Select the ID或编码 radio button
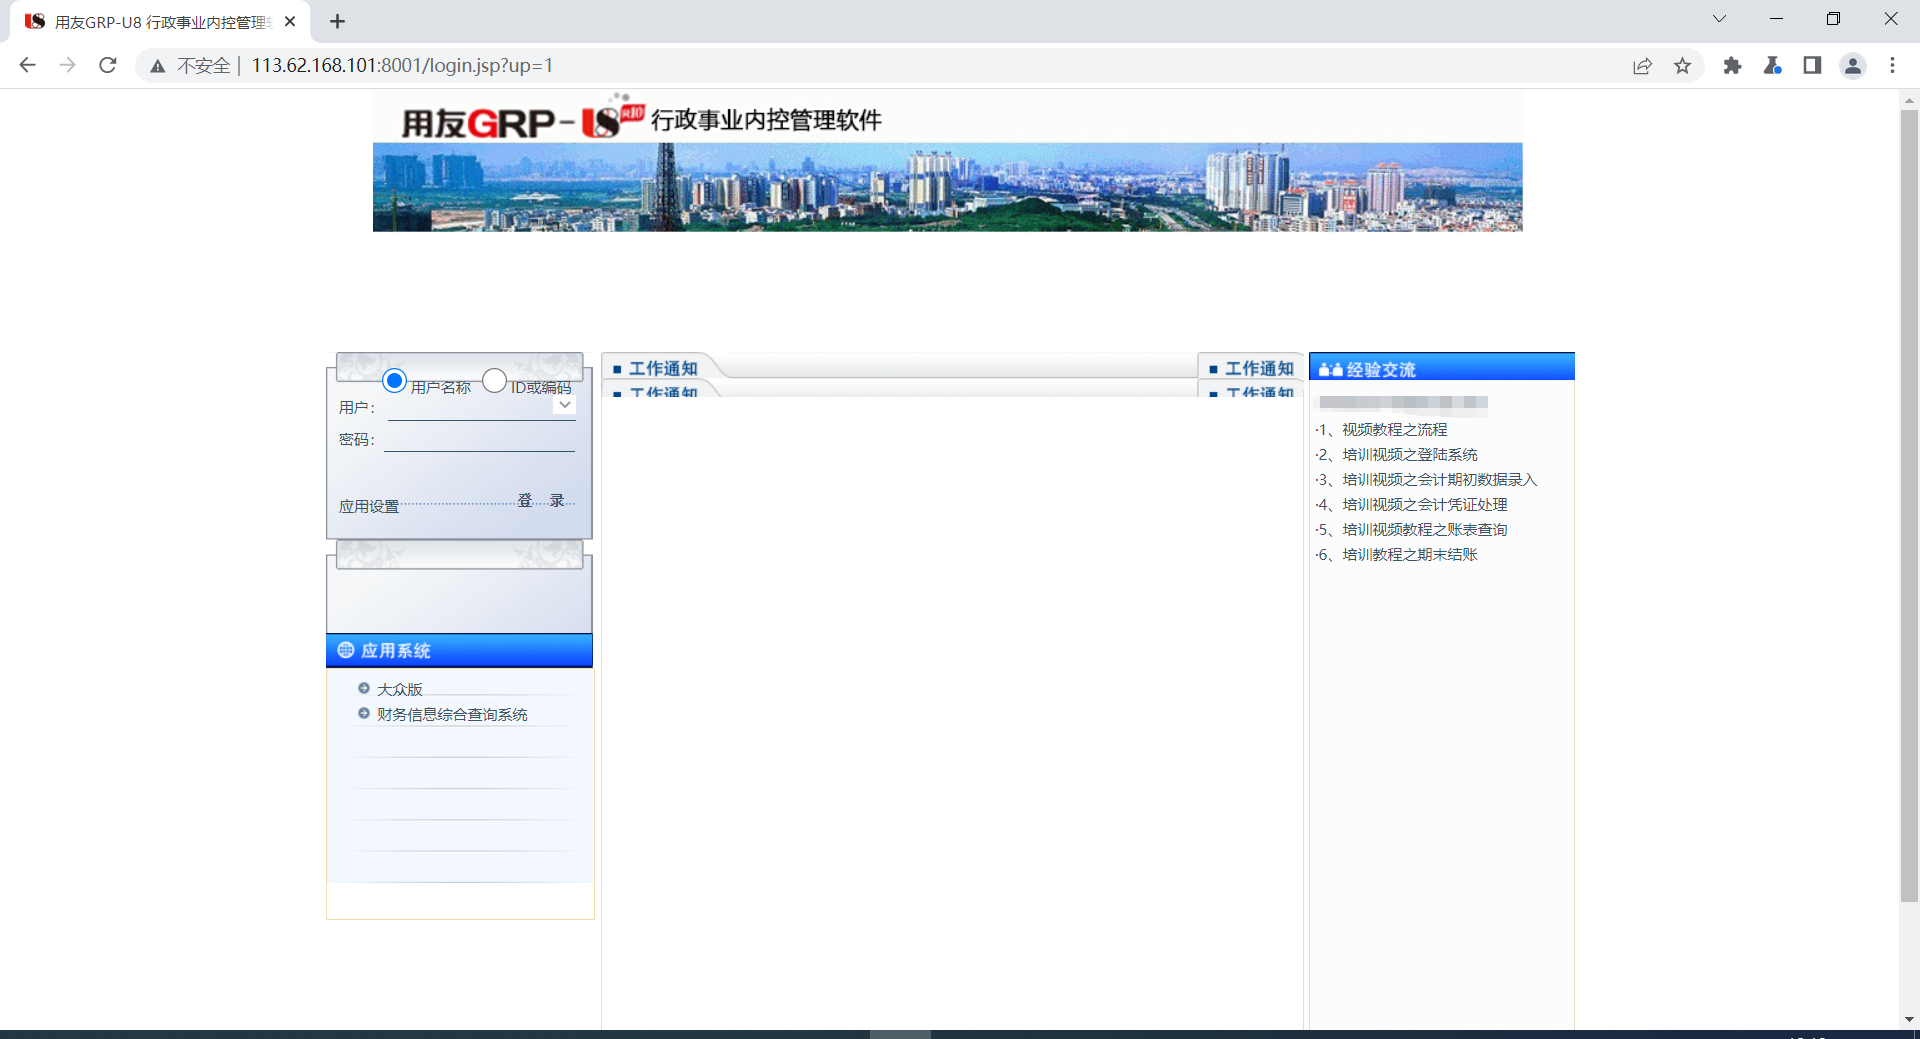Viewport: 1920px width, 1039px height. click(x=494, y=381)
